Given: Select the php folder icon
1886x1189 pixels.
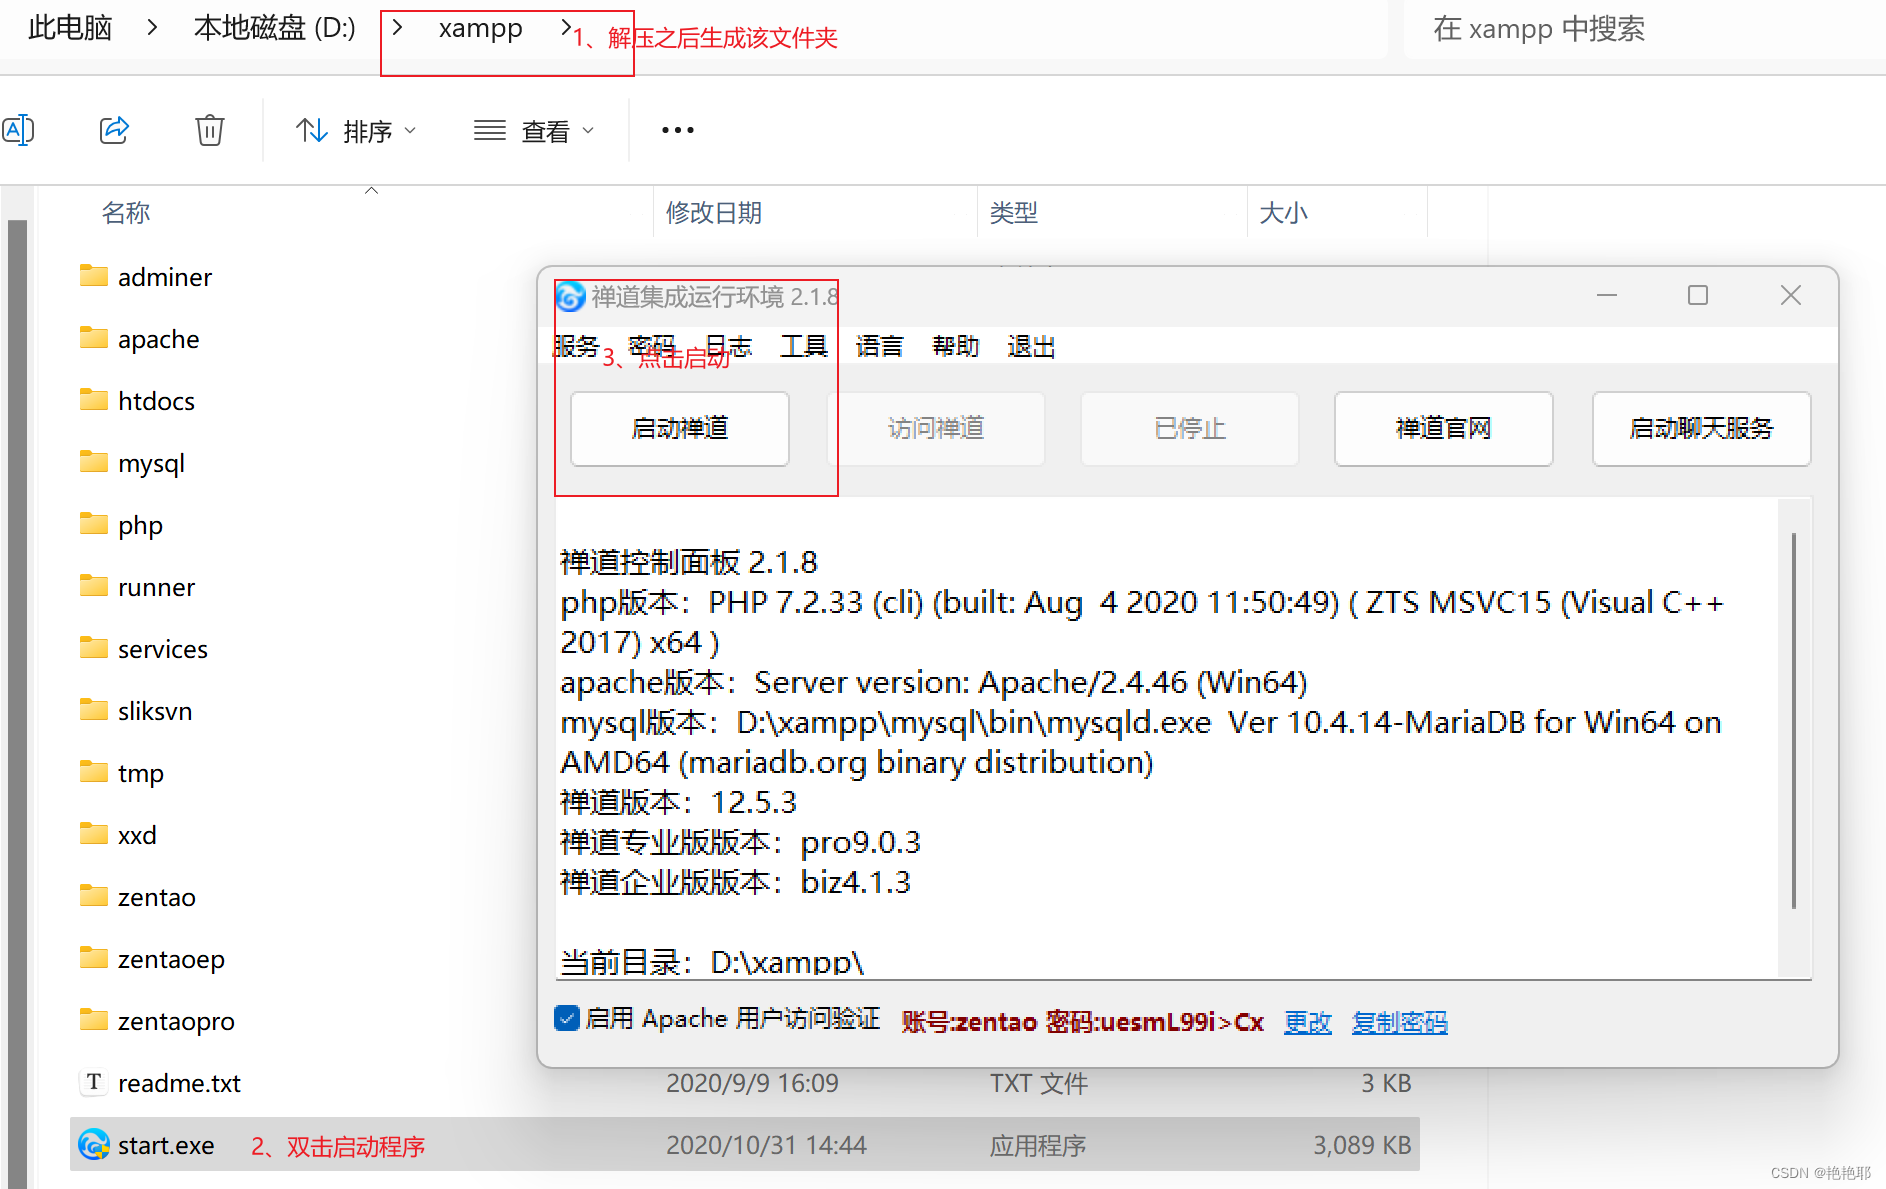Looking at the screenshot, I should (x=94, y=523).
